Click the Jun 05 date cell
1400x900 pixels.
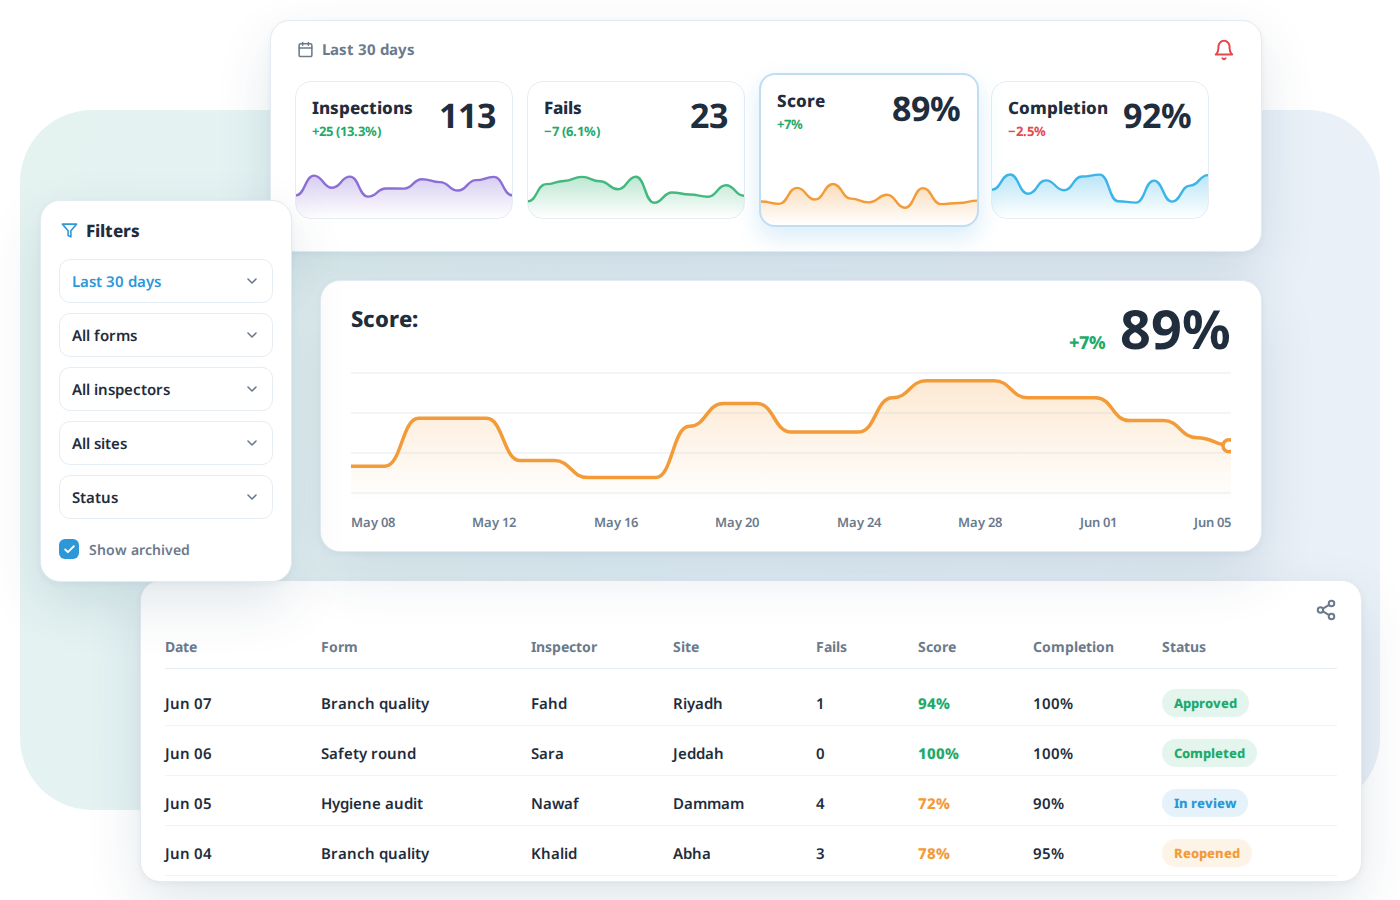(188, 804)
